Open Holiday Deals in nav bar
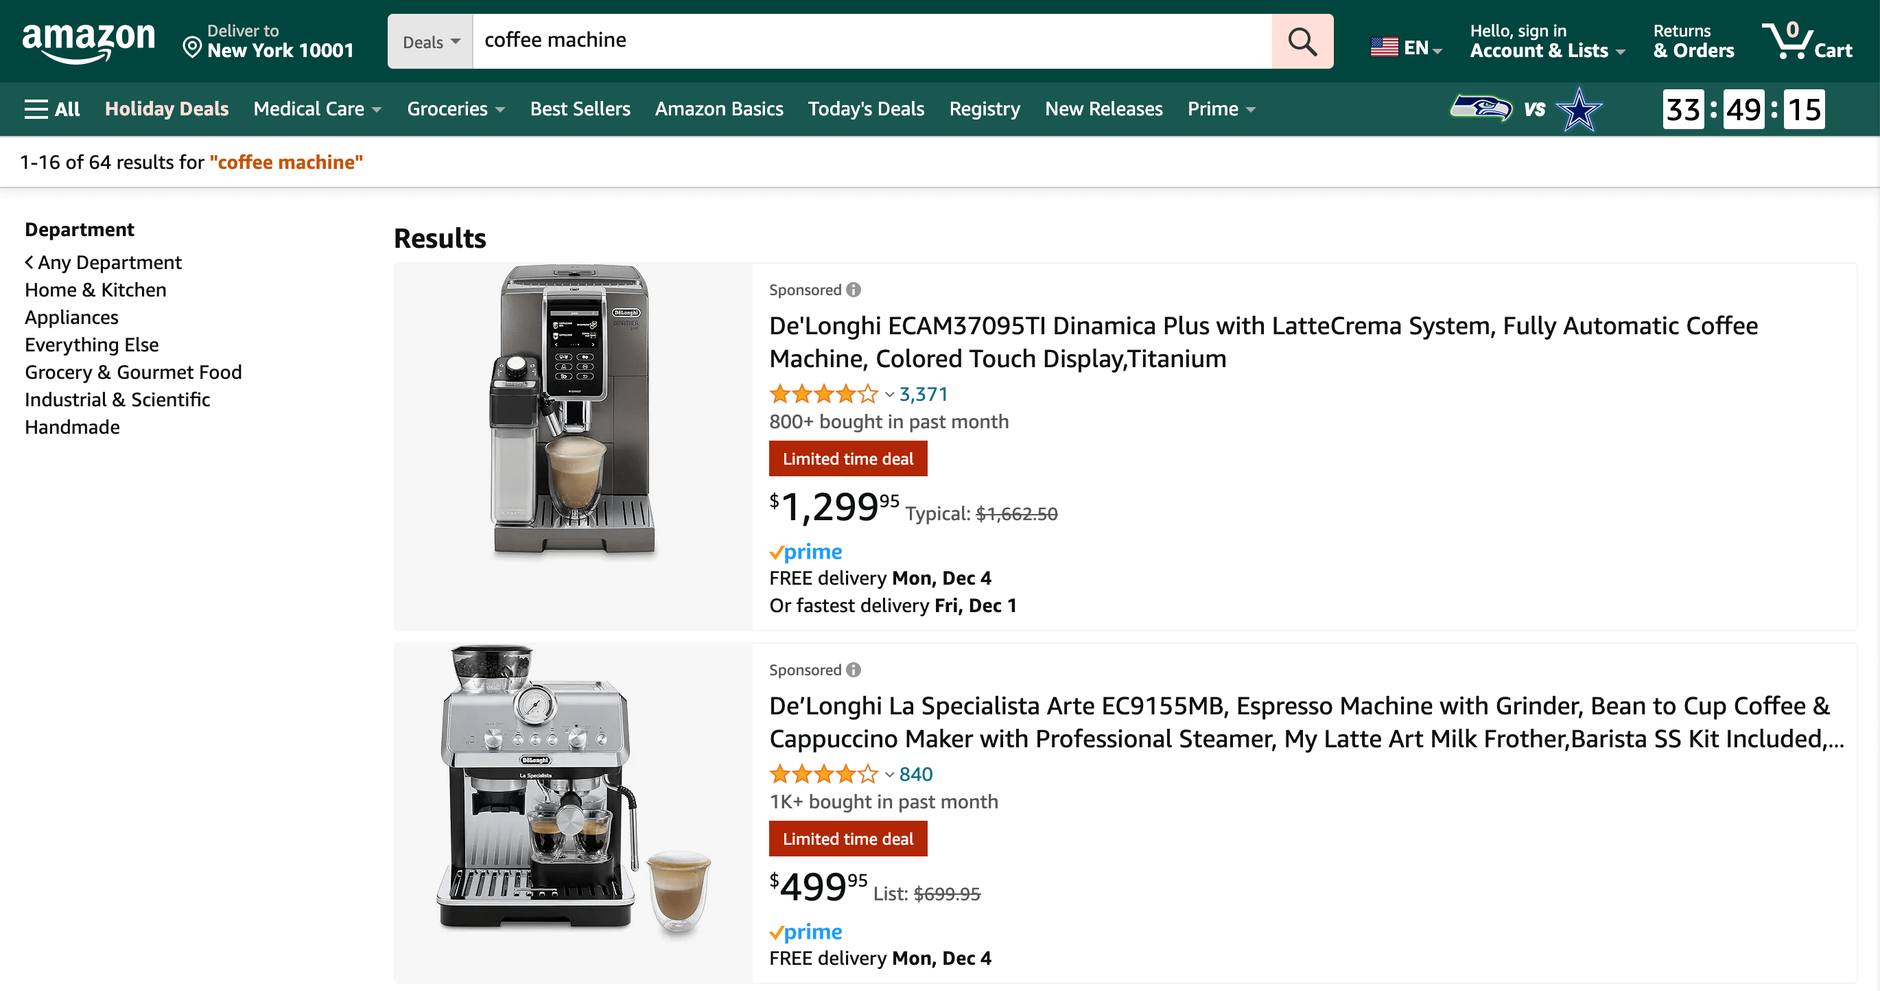This screenshot has width=1880, height=991. point(167,109)
